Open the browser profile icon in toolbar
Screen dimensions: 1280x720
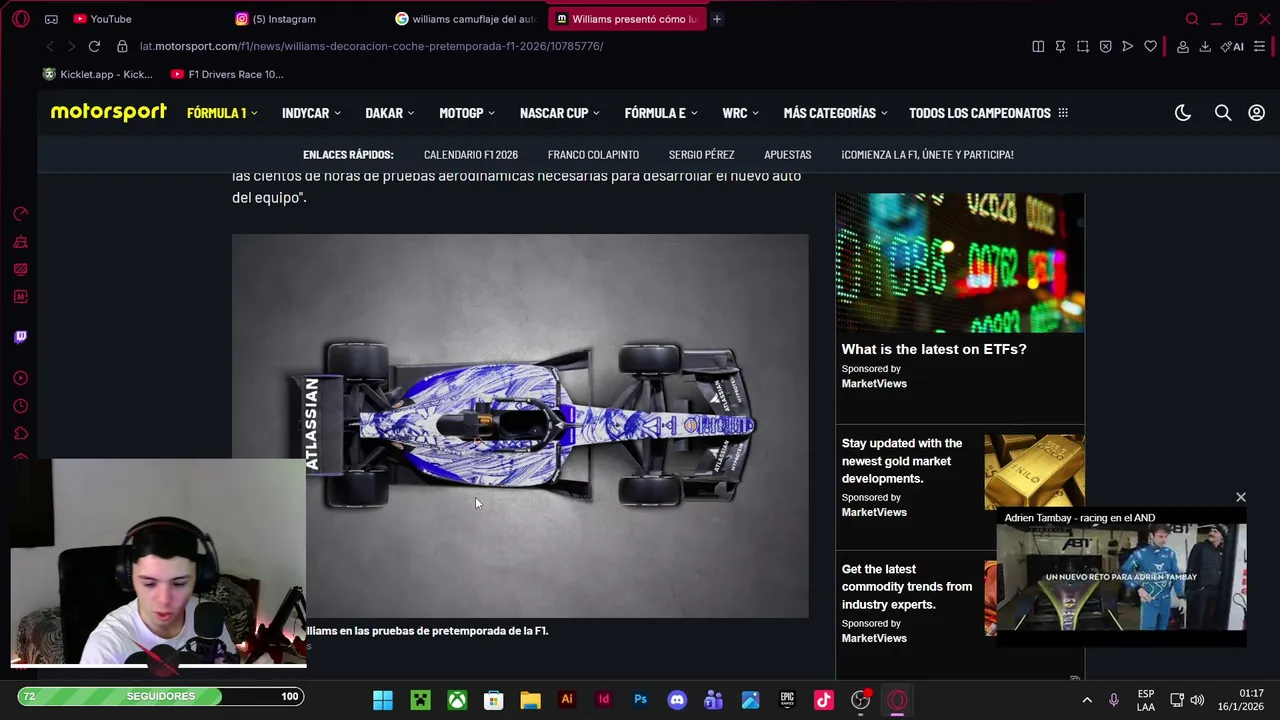point(1182,46)
